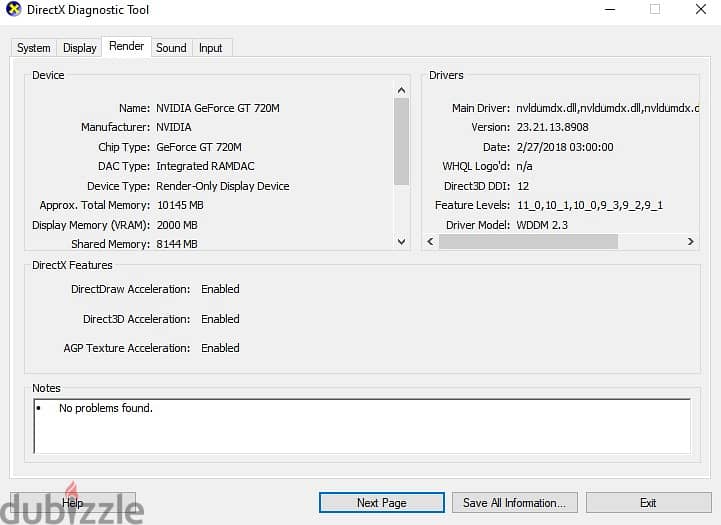Click the Notes text box
The height and width of the screenshot is (525, 721).
point(362,426)
